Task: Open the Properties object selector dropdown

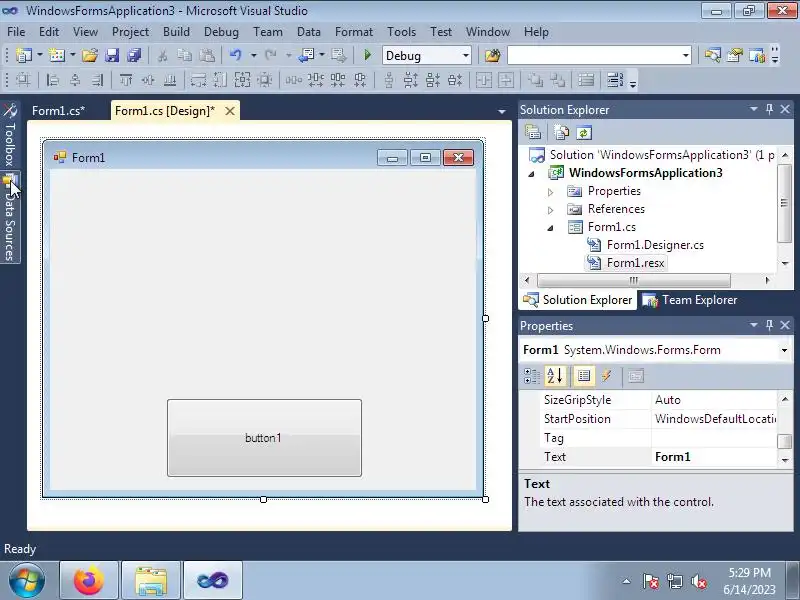Action: click(x=784, y=350)
